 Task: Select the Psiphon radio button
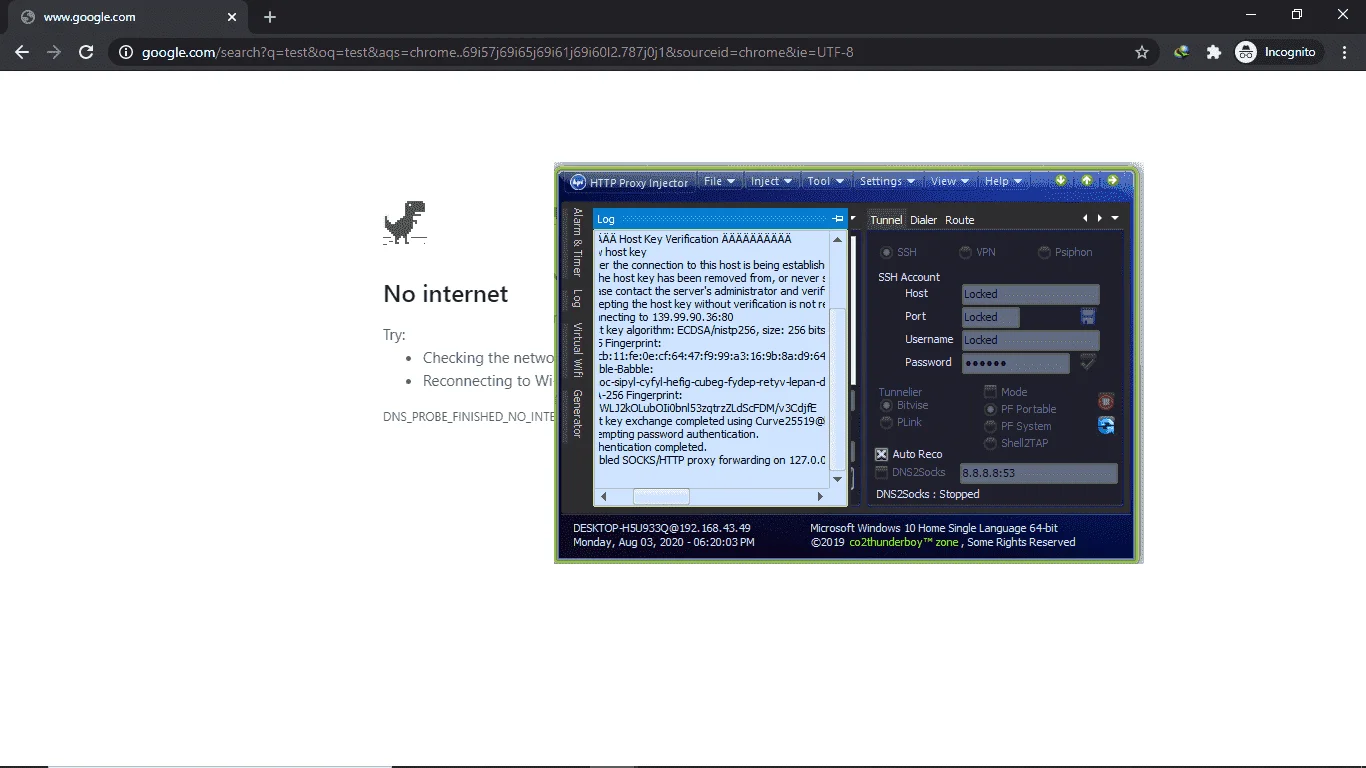coord(1045,252)
